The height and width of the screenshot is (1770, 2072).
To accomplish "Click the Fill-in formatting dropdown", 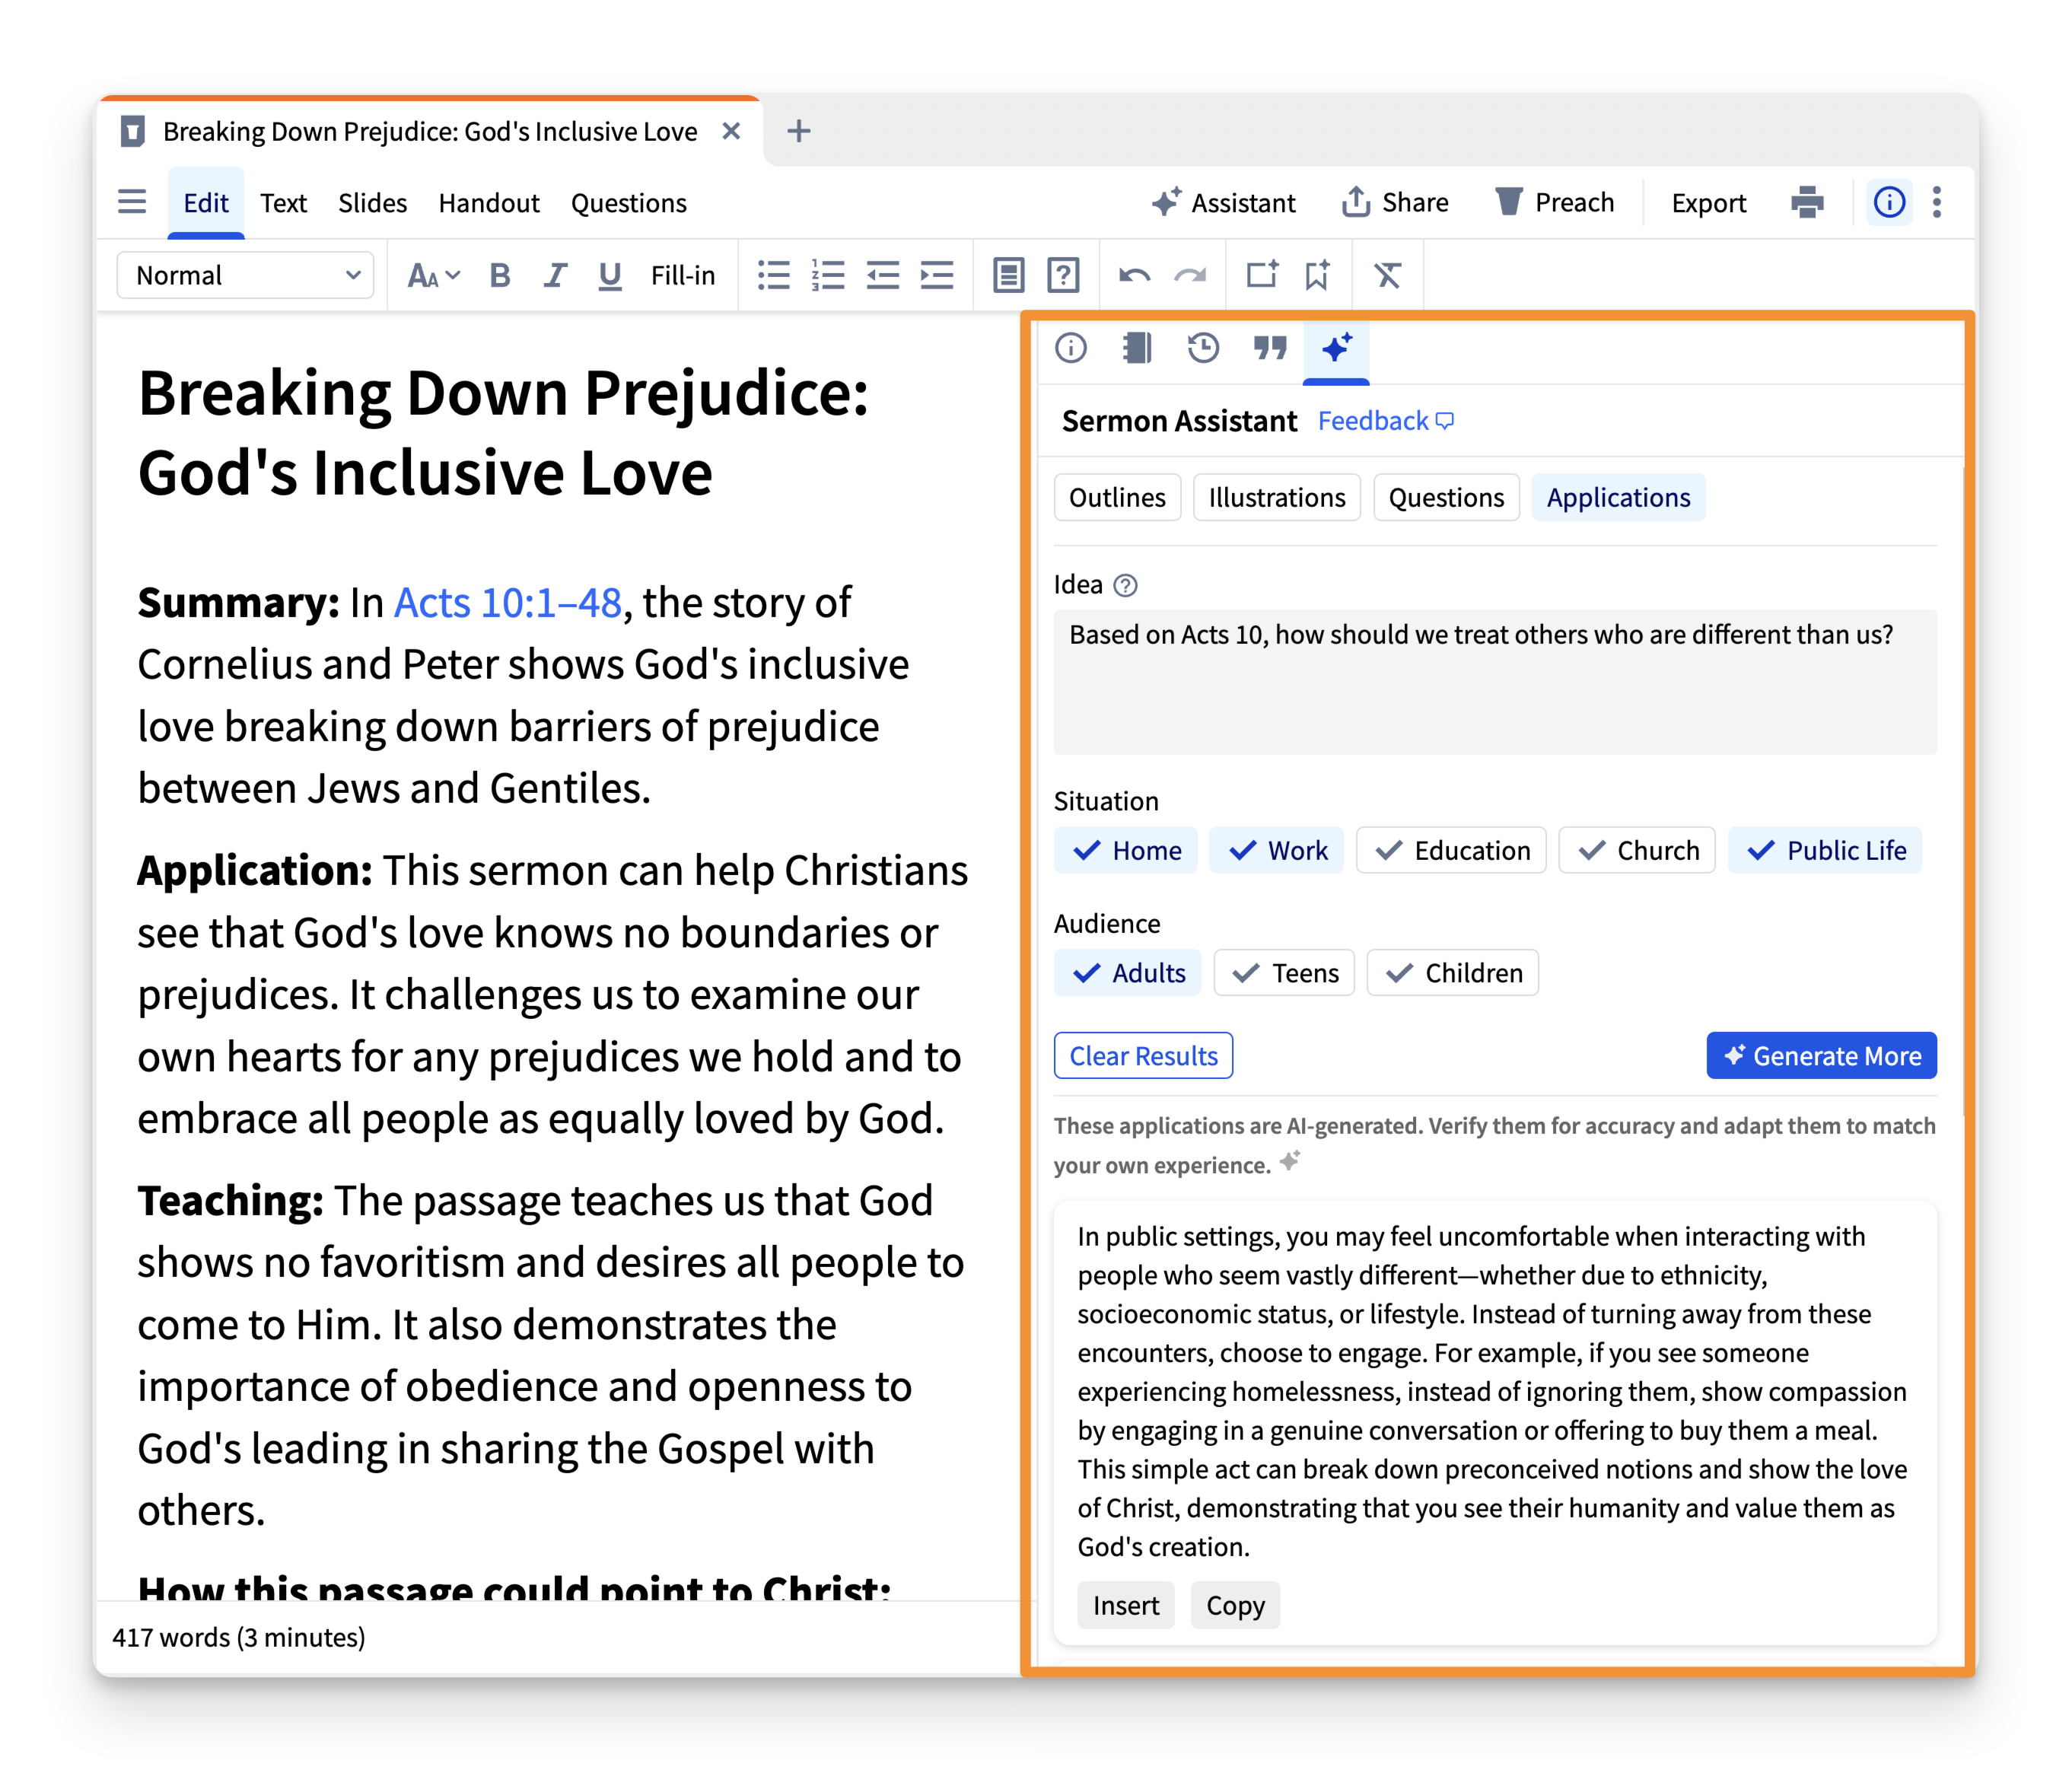I will 685,274.
